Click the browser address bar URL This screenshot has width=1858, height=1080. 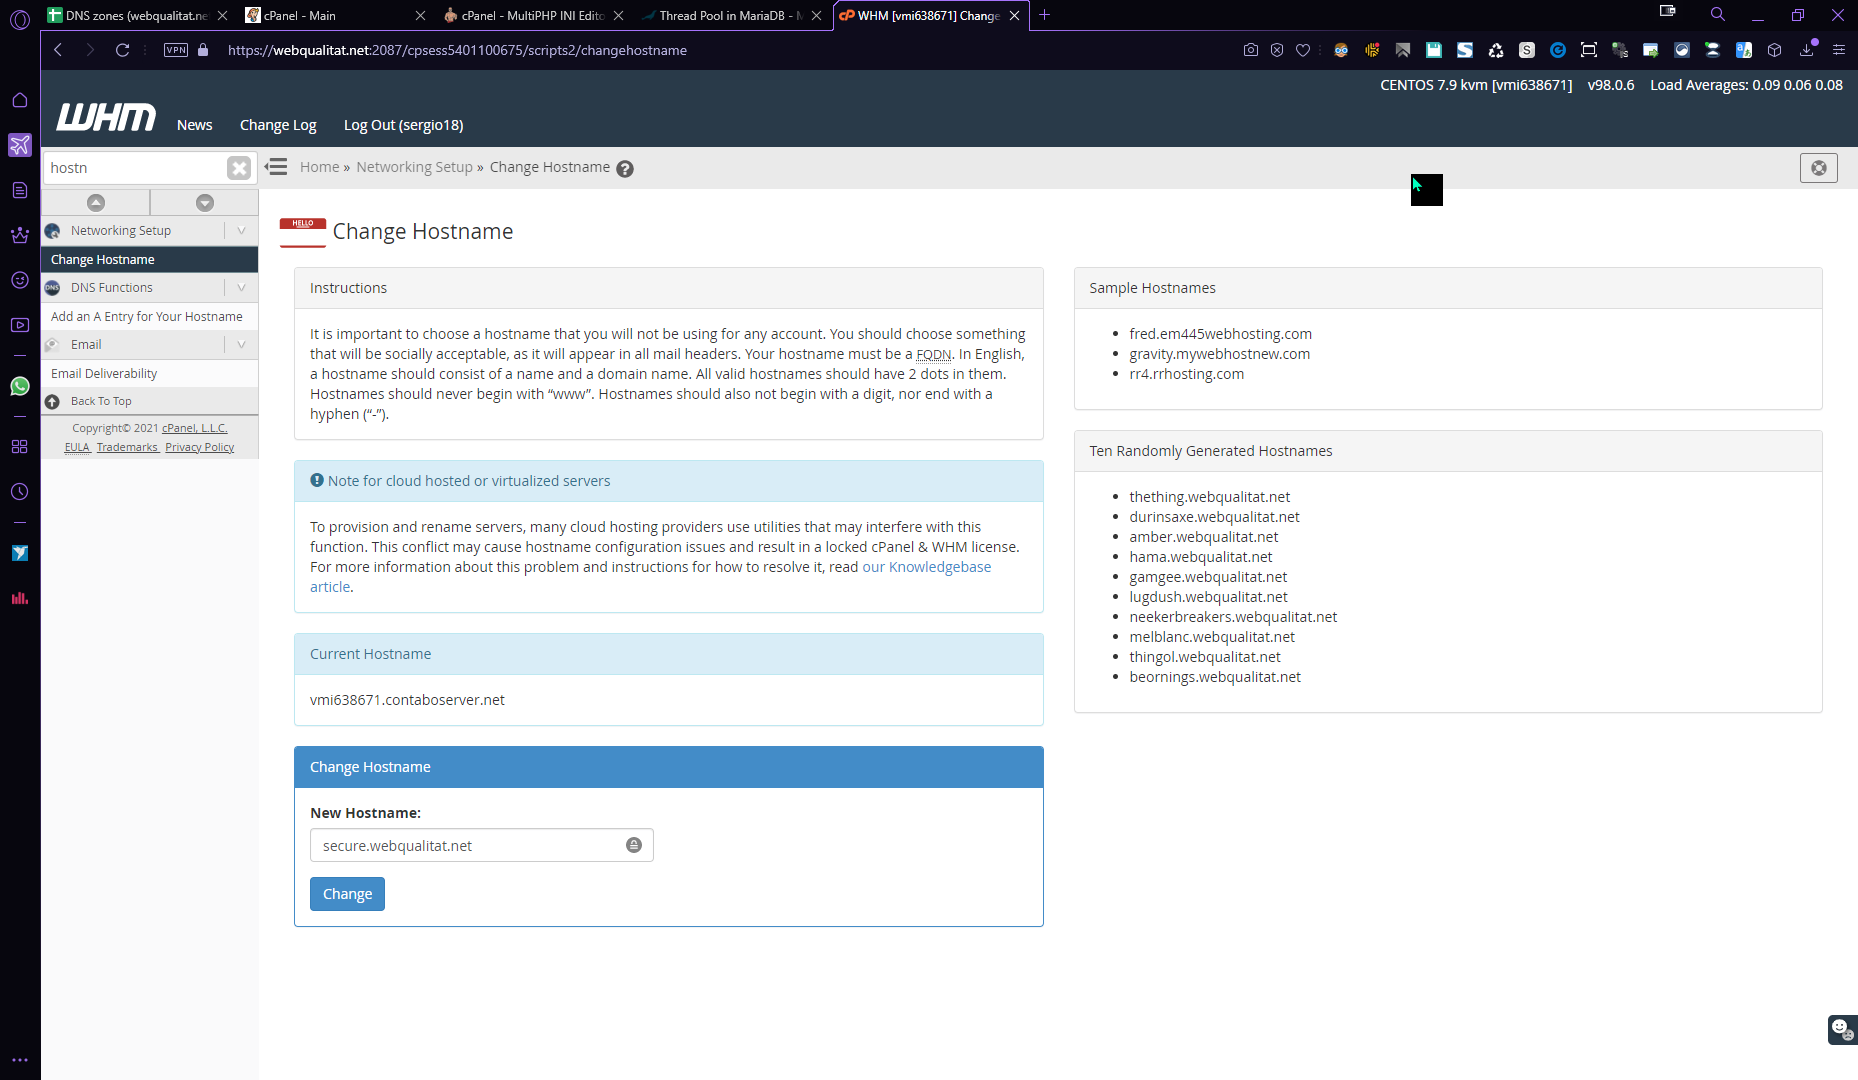pyautogui.click(x=457, y=50)
